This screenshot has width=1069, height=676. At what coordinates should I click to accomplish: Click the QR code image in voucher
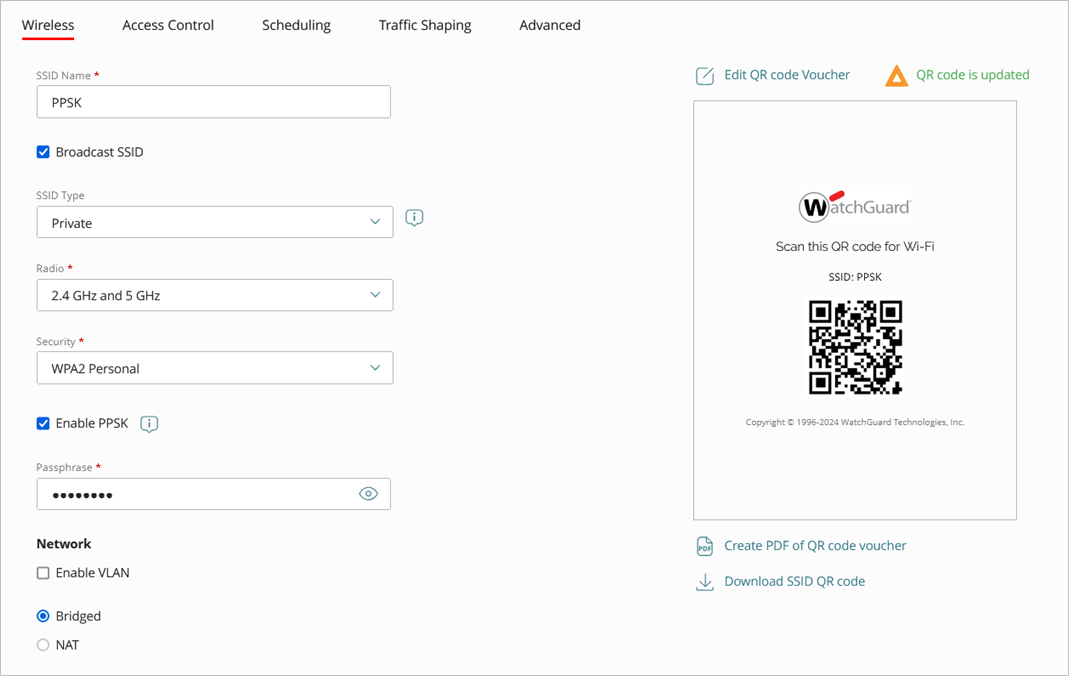tap(855, 348)
